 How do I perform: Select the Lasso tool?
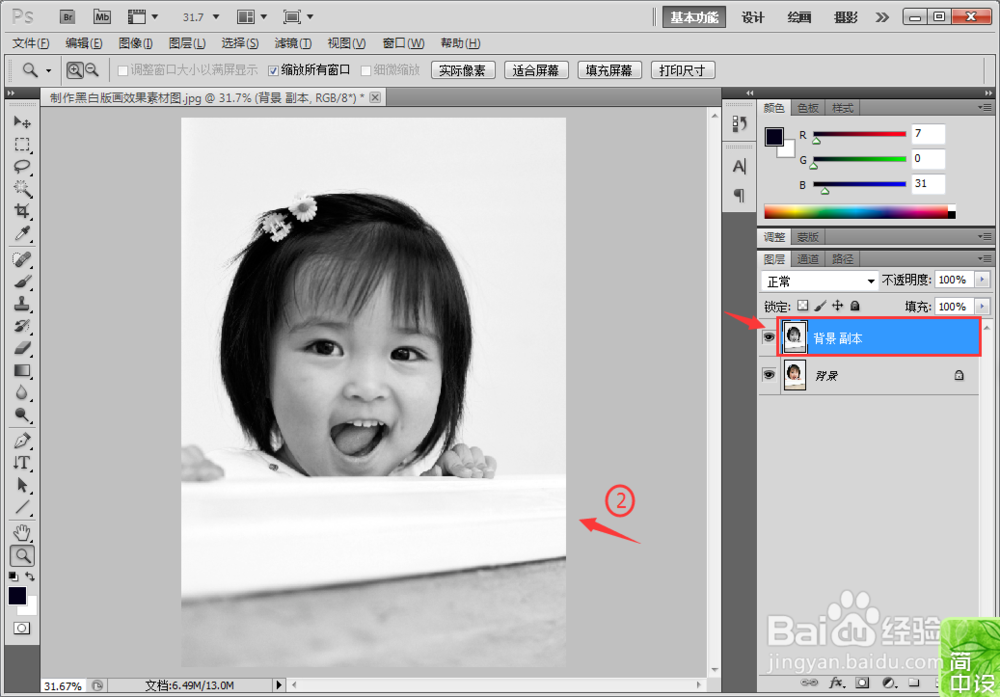pyautogui.click(x=22, y=167)
